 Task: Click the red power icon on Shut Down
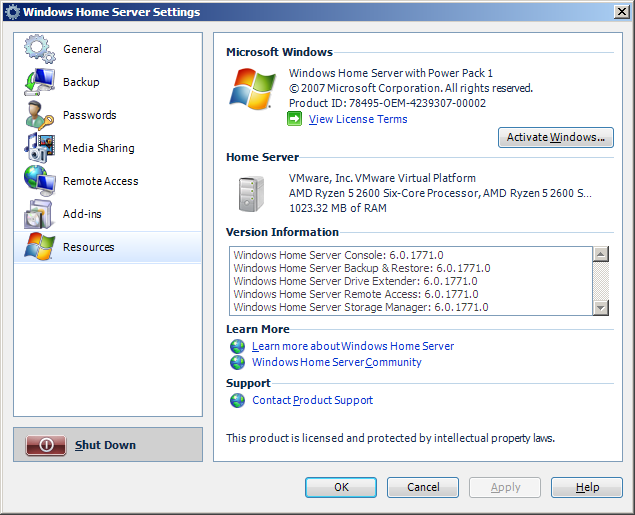[46, 445]
